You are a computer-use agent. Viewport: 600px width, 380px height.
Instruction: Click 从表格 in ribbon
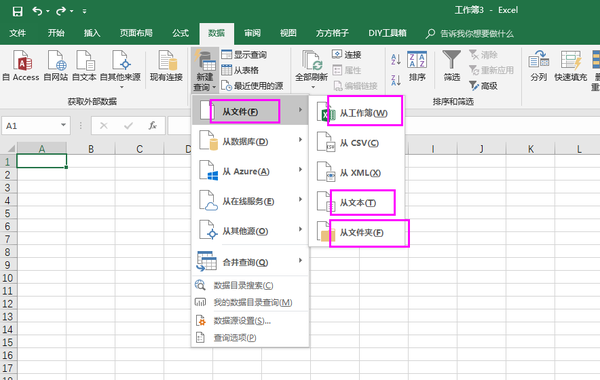tap(240, 70)
